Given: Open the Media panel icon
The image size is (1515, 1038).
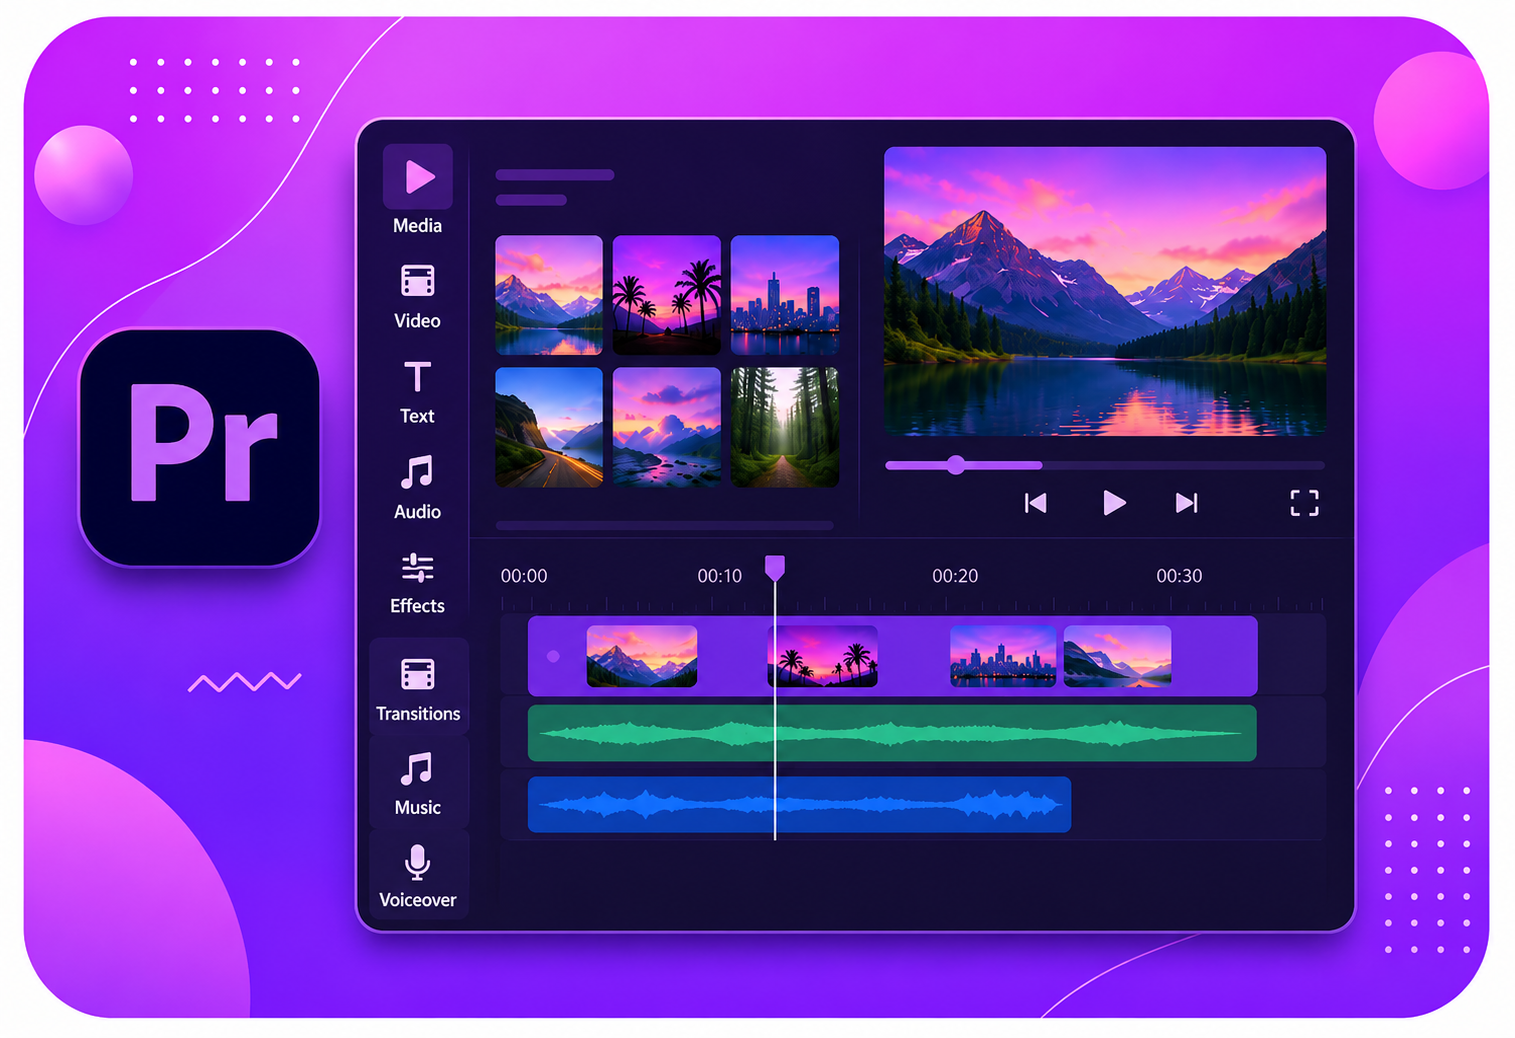Looking at the screenshot, I should coord(418,177).
